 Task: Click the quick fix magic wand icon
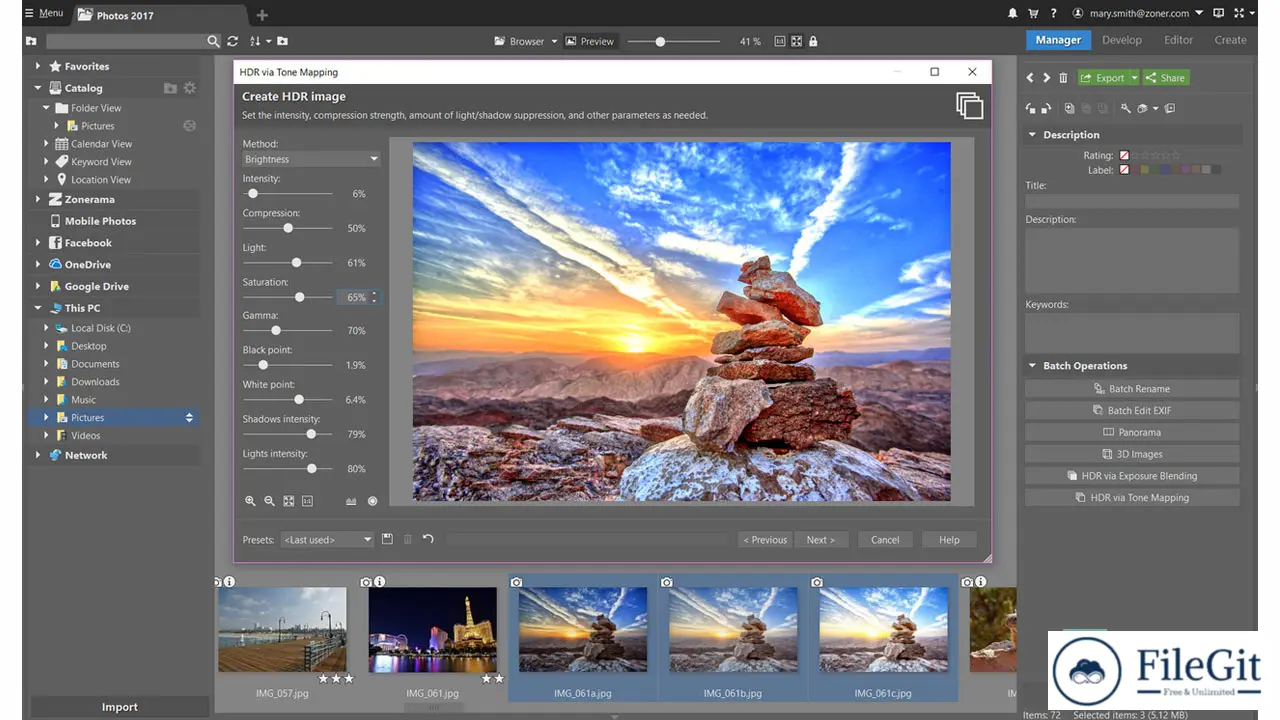pos(1125,108)
